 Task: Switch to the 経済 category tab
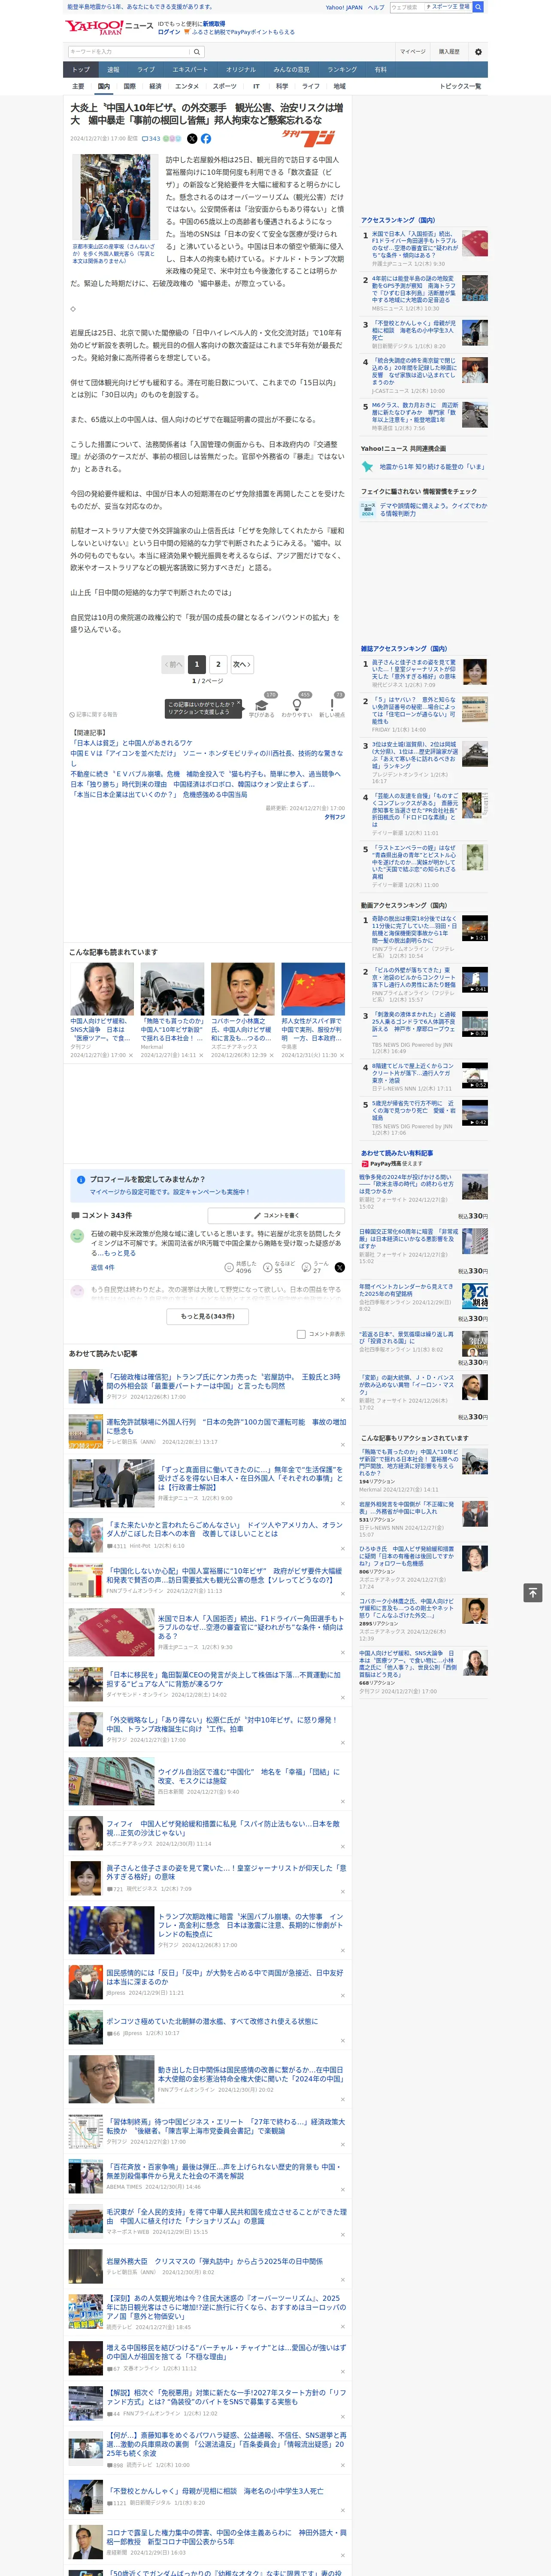[x=155, y=86]
